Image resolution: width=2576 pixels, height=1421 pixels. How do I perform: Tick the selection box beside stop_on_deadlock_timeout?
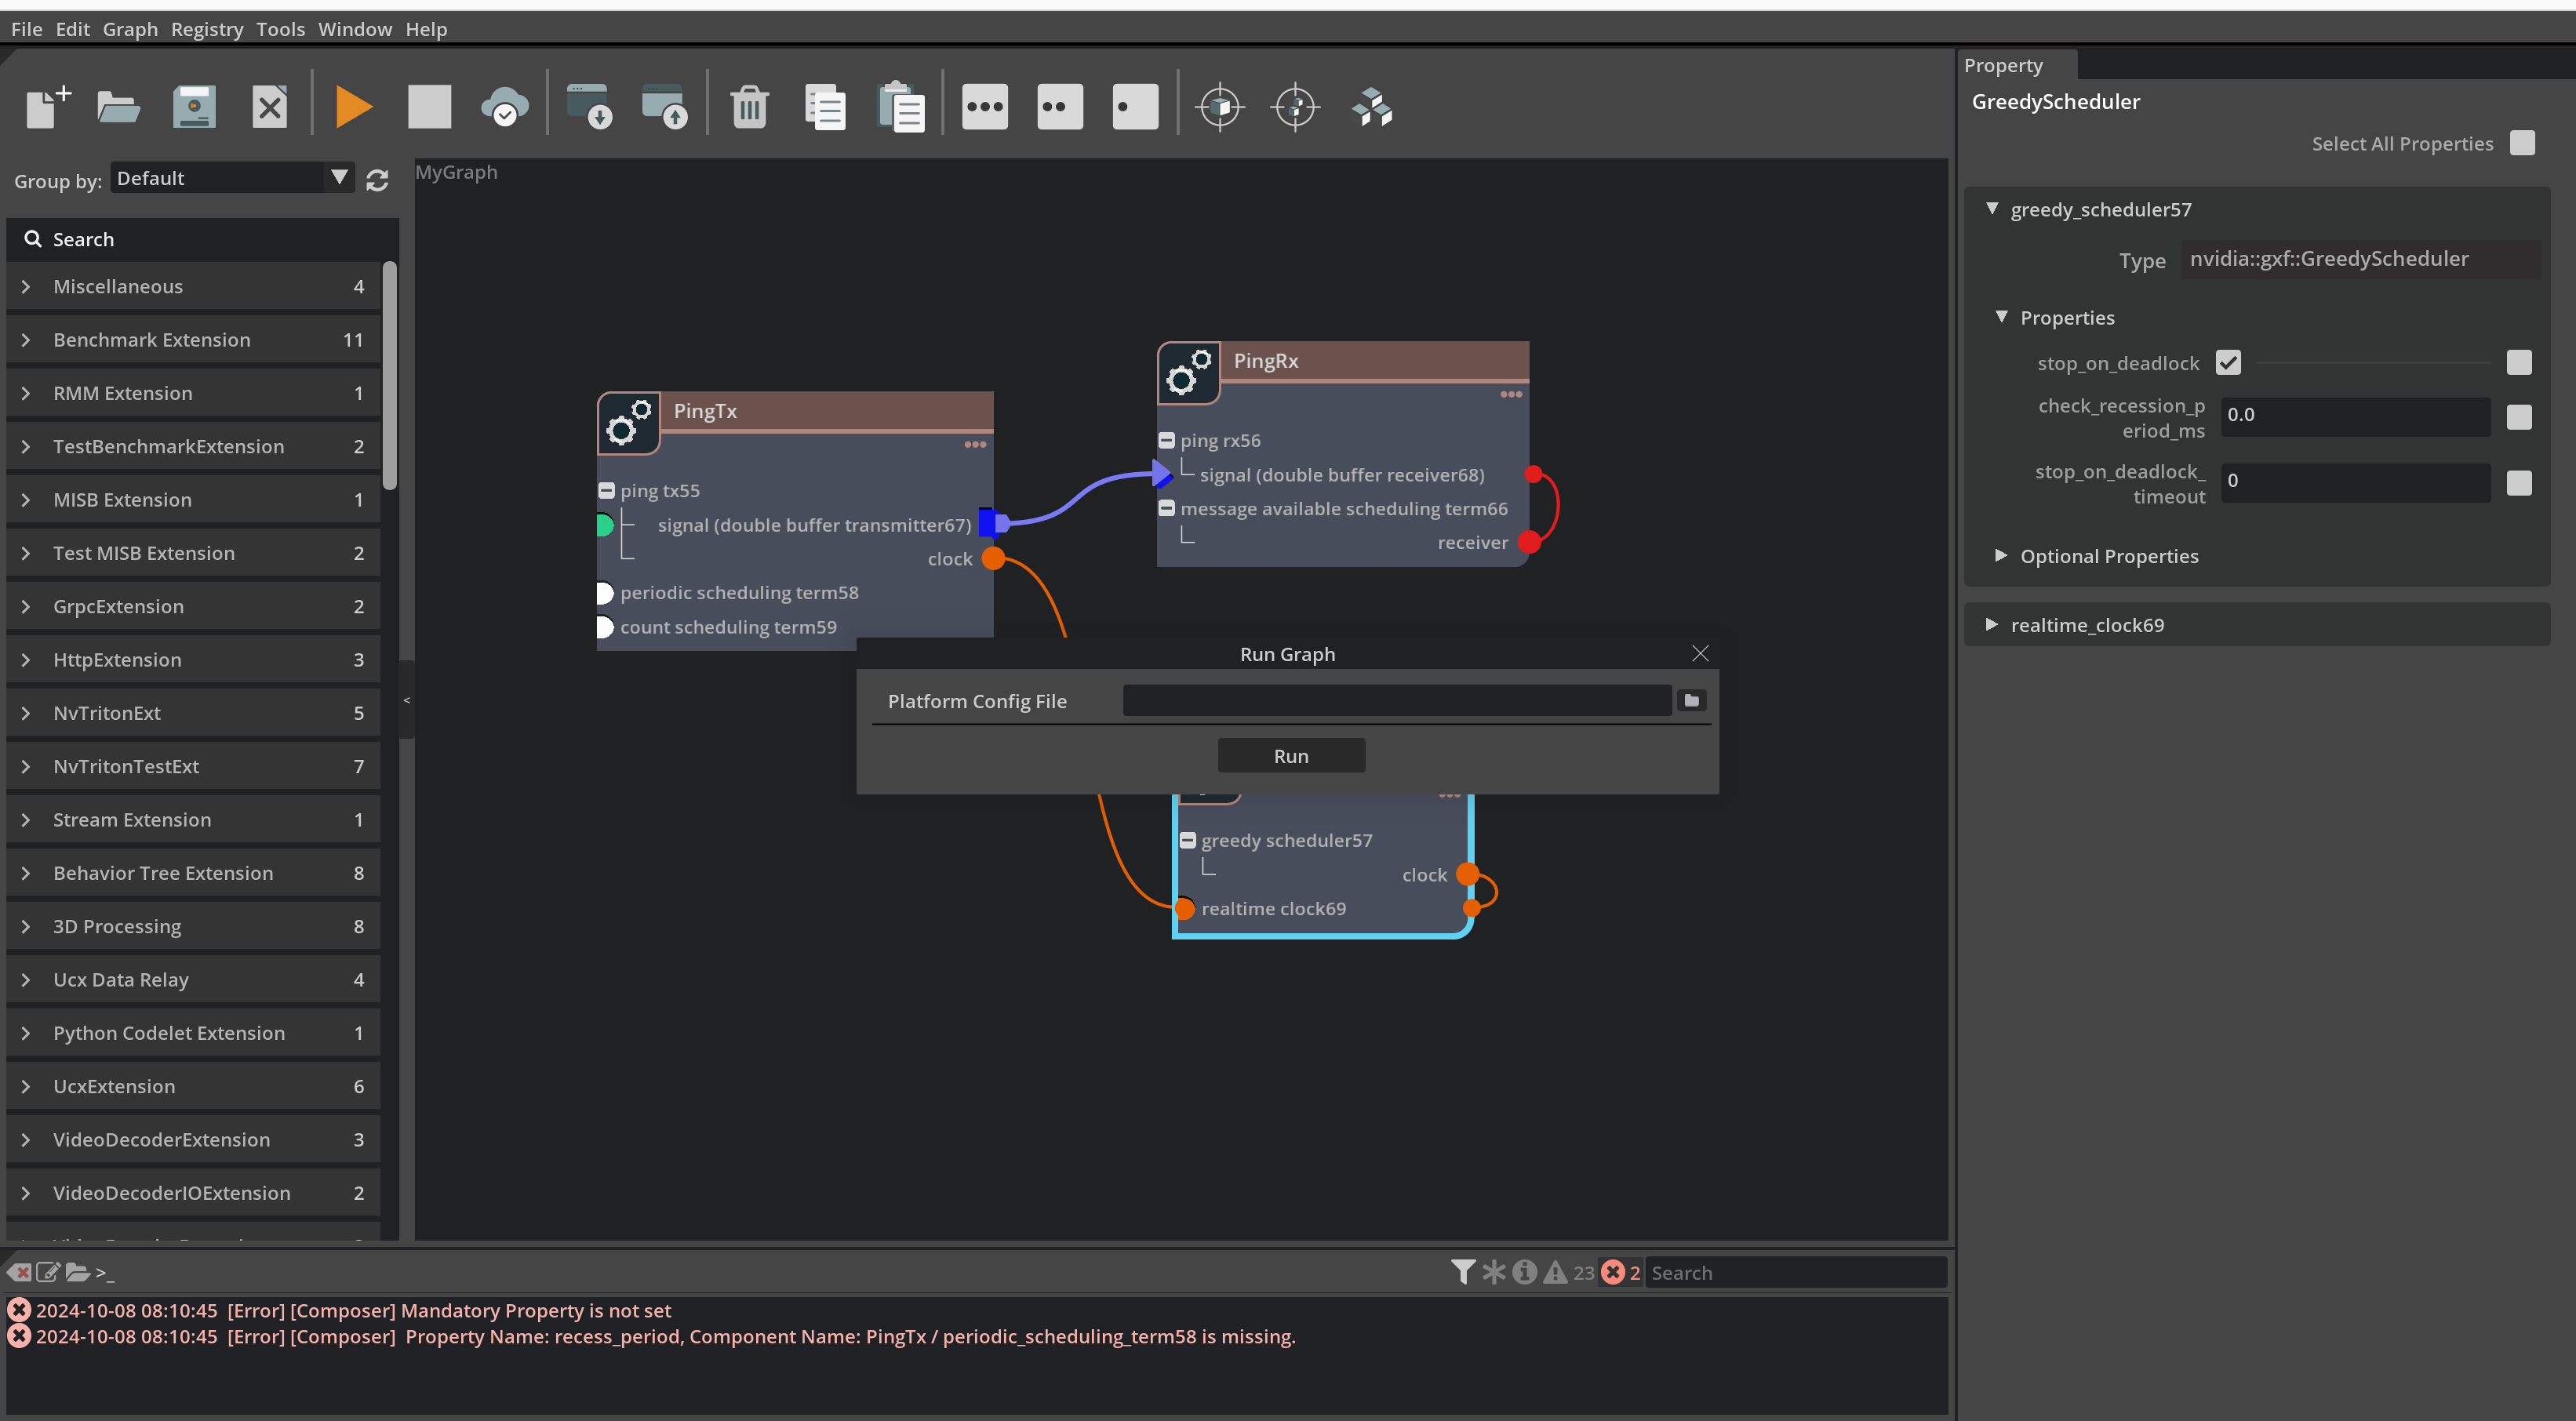tap(2519, 483)
